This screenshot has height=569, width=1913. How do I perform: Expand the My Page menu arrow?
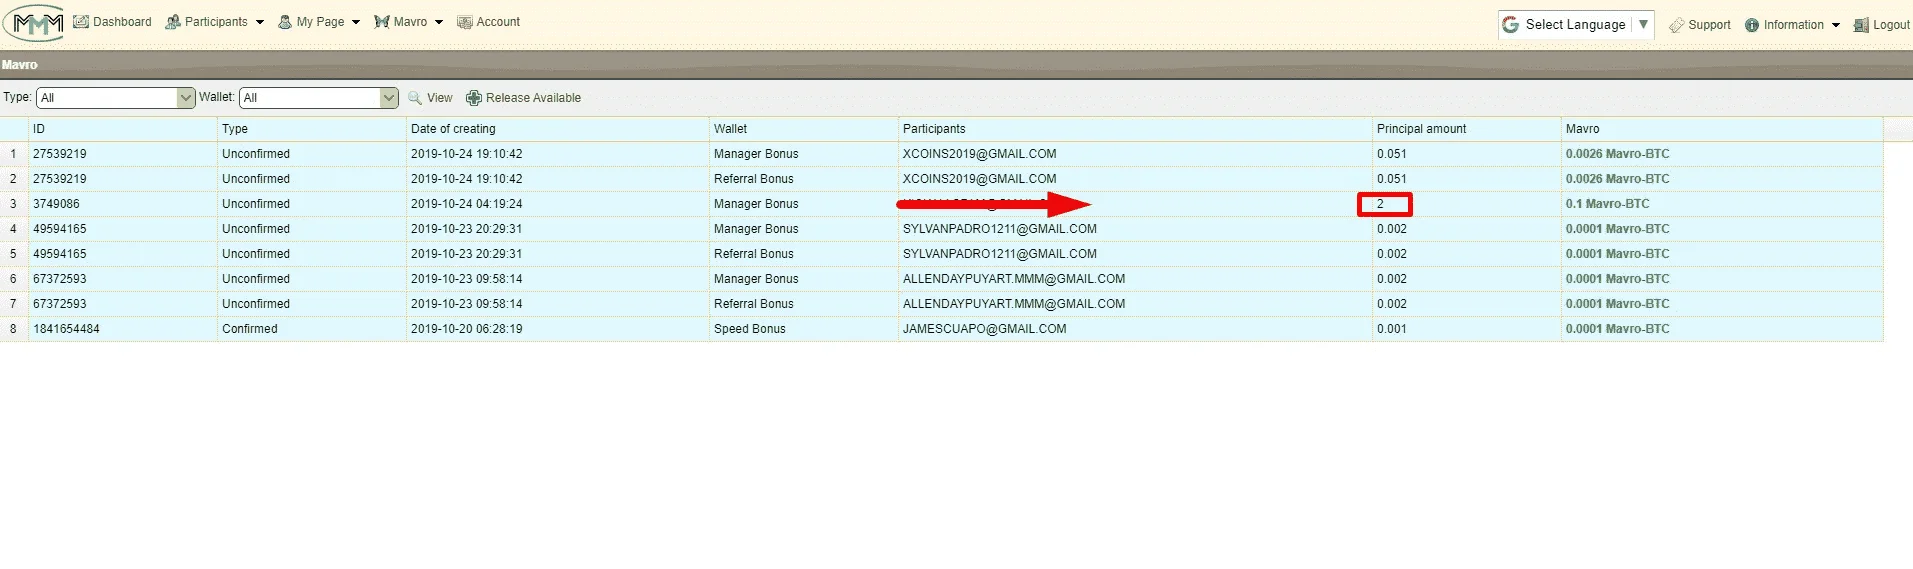[356, 22]
